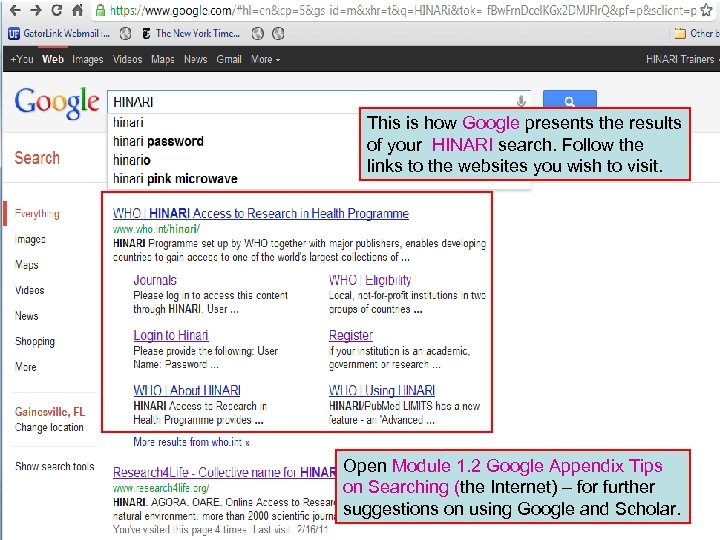Open Gmail from the Google bar

coord(229,59)
